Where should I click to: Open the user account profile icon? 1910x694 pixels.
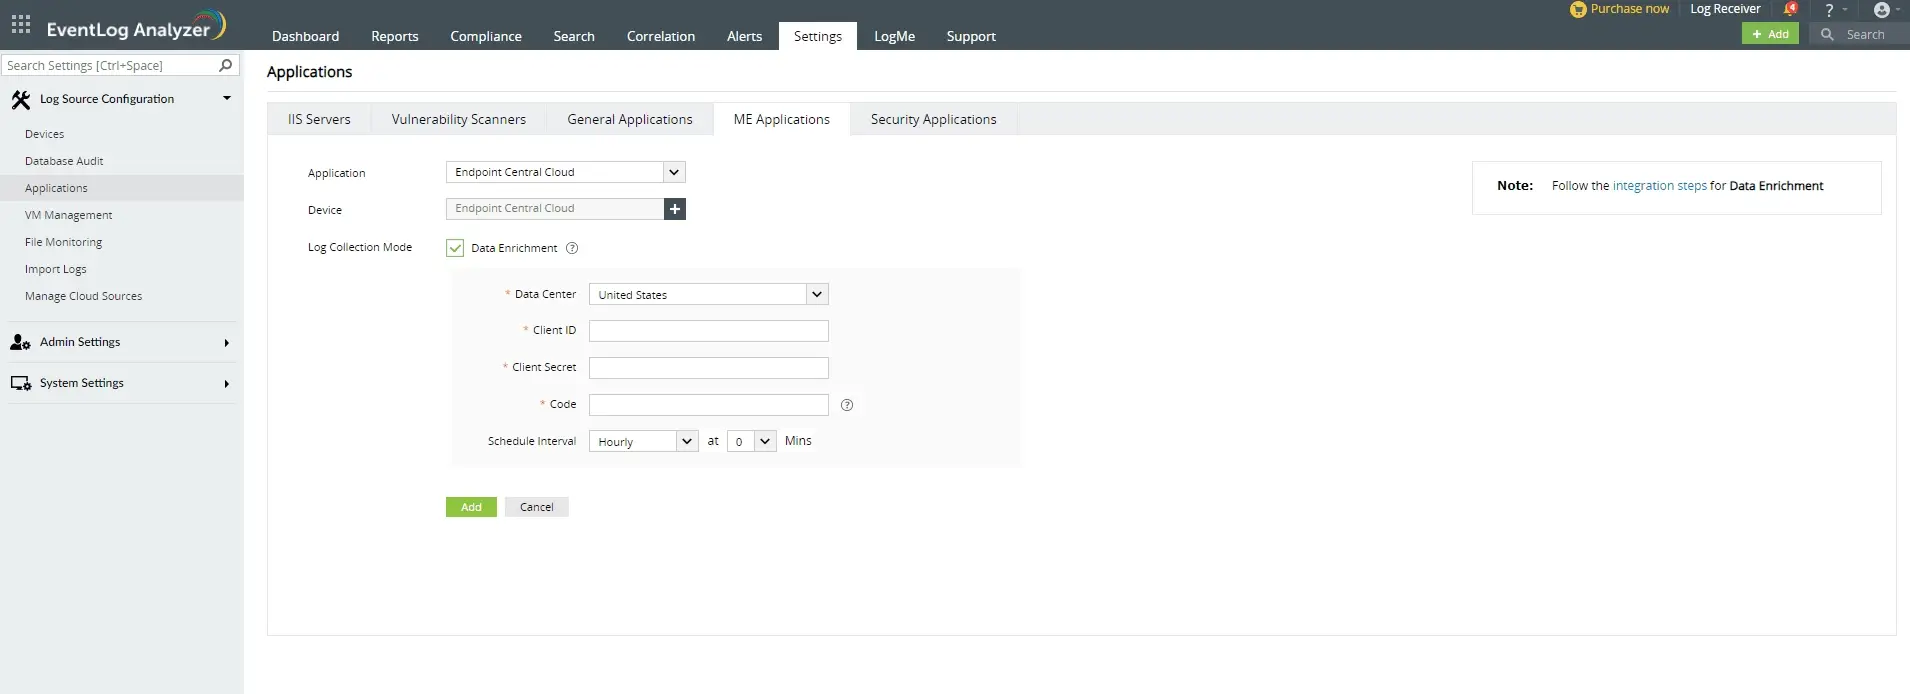click(1882, 10)
